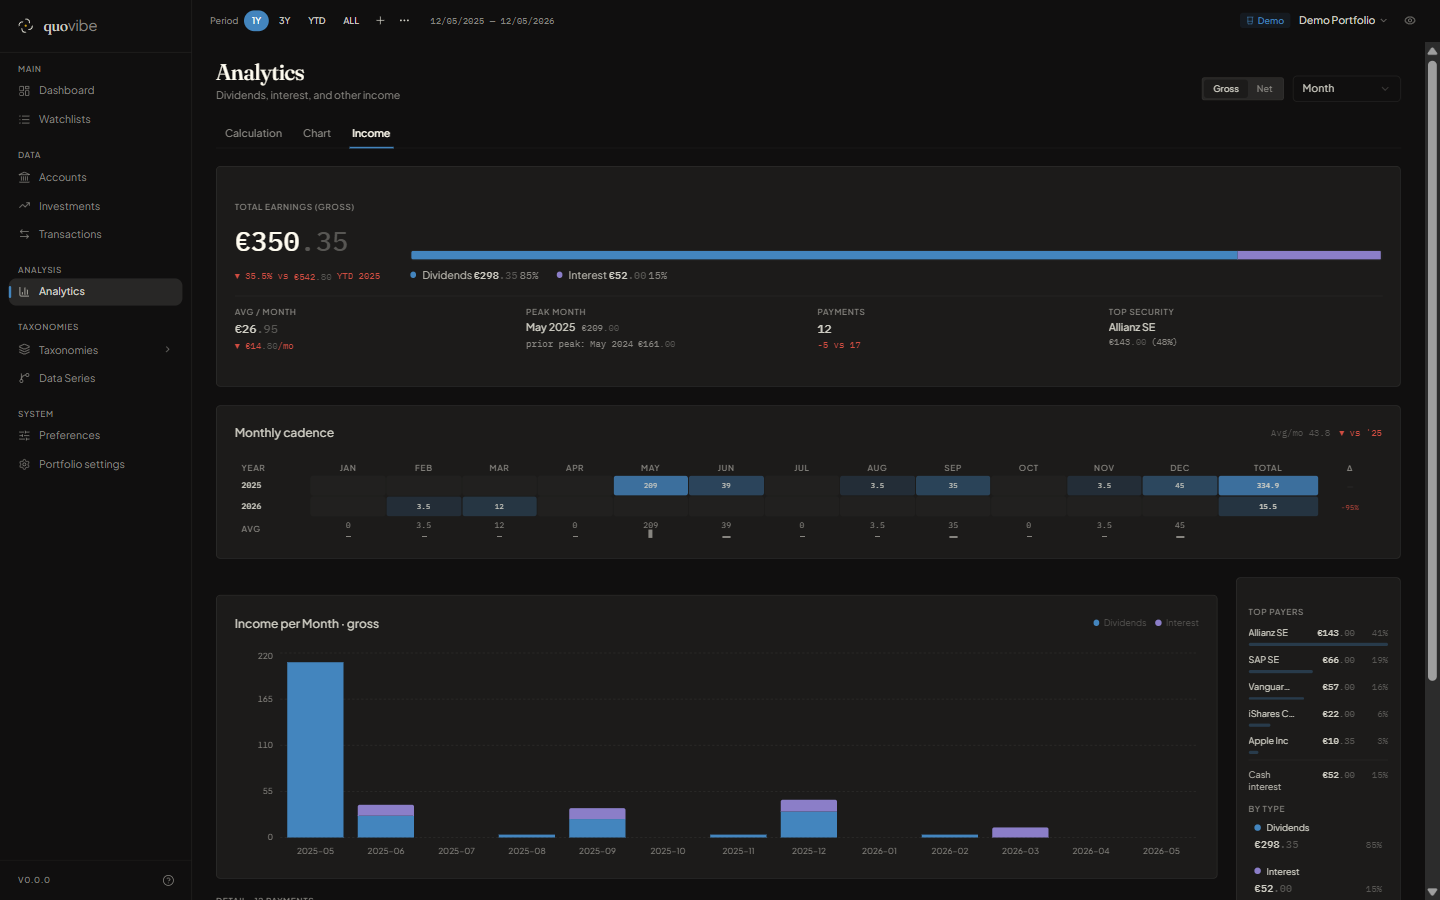Click the Apple Inc top payer row
Screen dimensions: 1440x900
[x=1318, y=743]
